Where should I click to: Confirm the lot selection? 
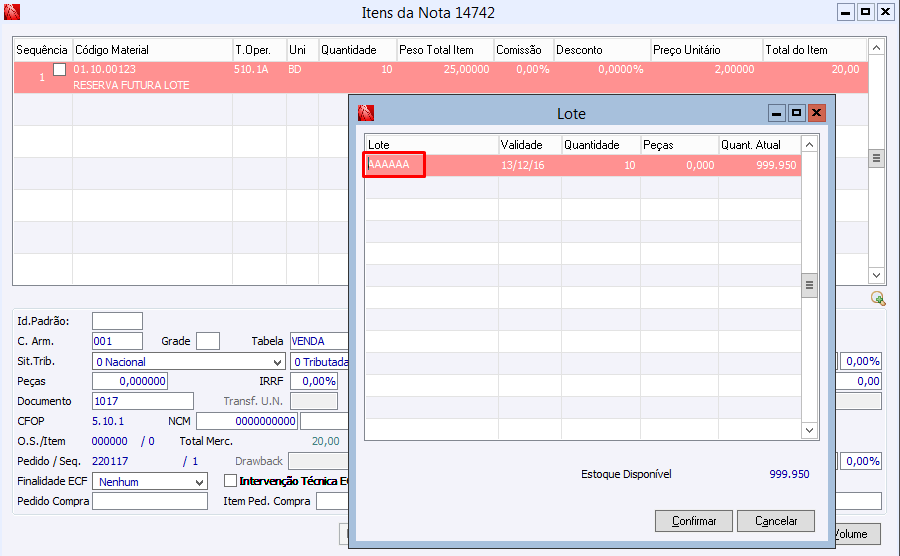click(x=693, y=521)
